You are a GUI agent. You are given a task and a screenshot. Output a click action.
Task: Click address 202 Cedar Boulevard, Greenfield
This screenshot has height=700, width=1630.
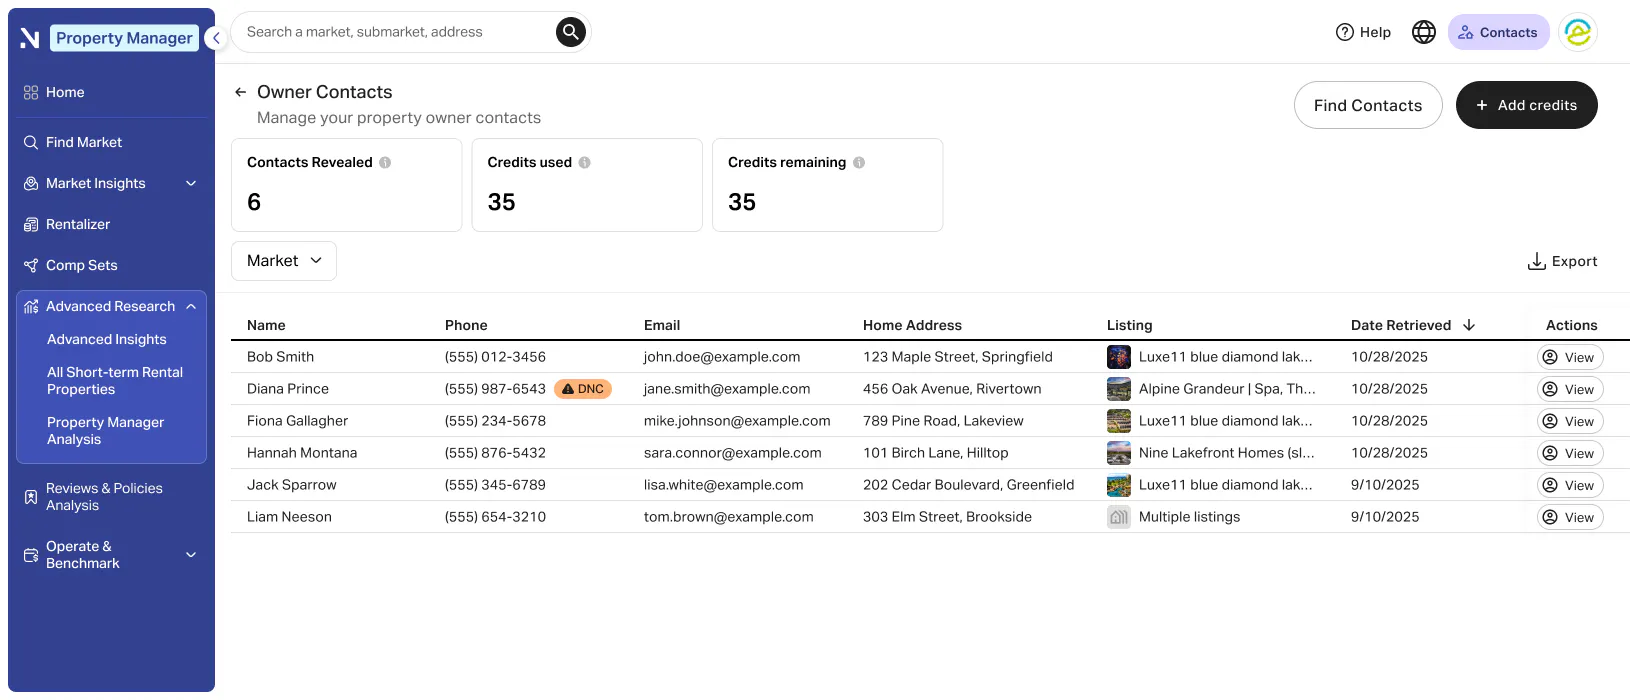tap(968, 485)
